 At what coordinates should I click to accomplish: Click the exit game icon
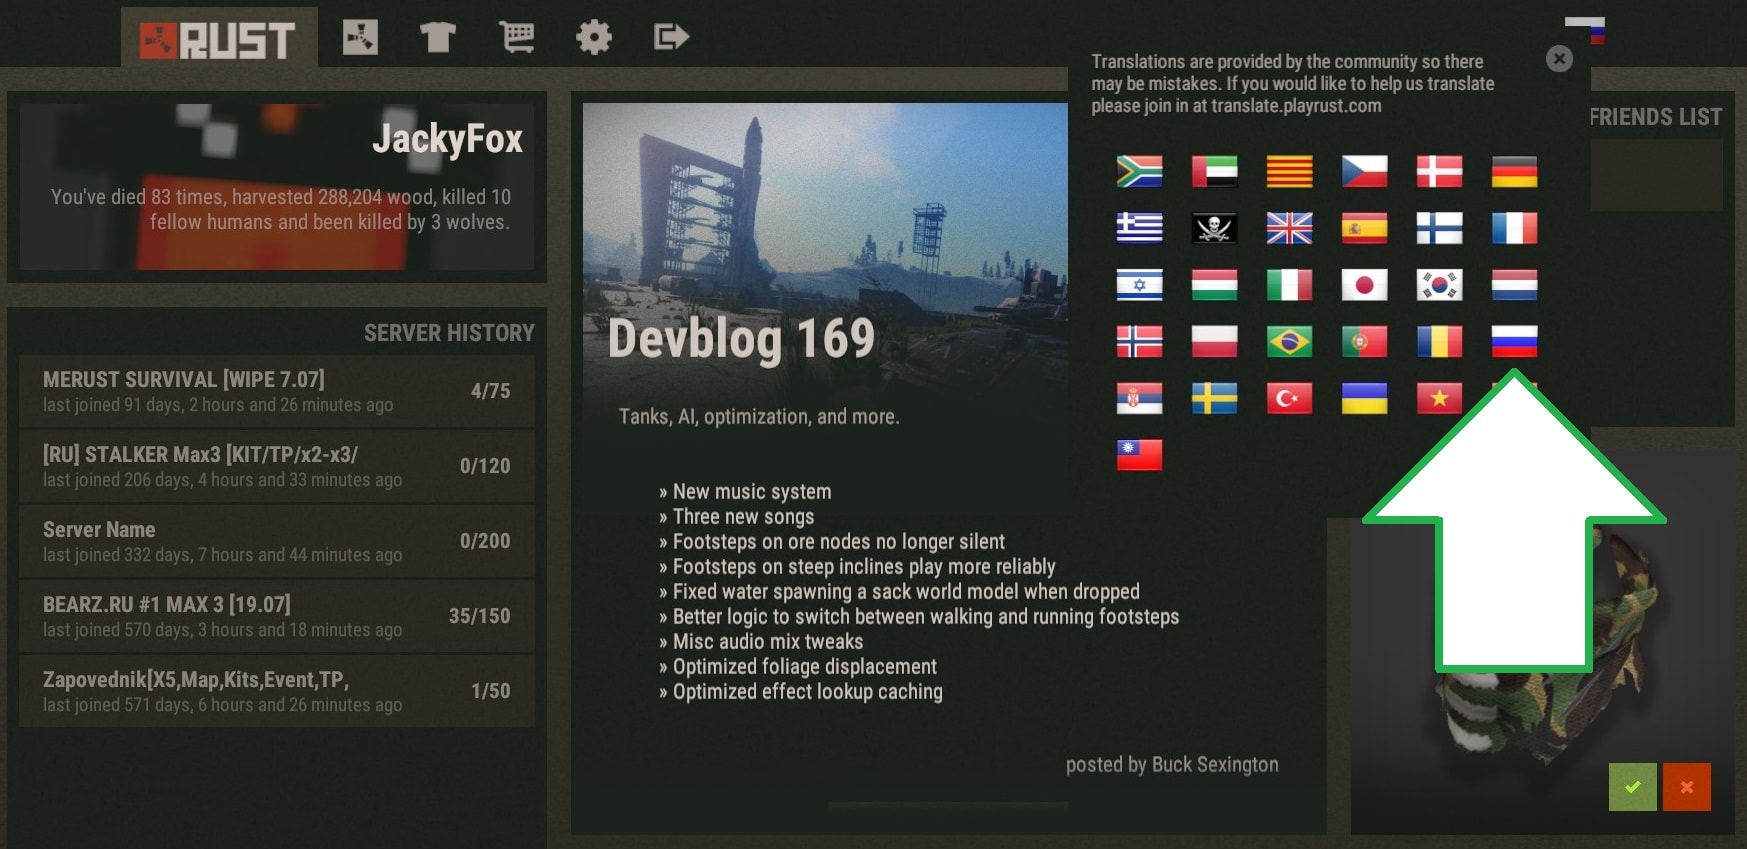click(x=671, y=38)
